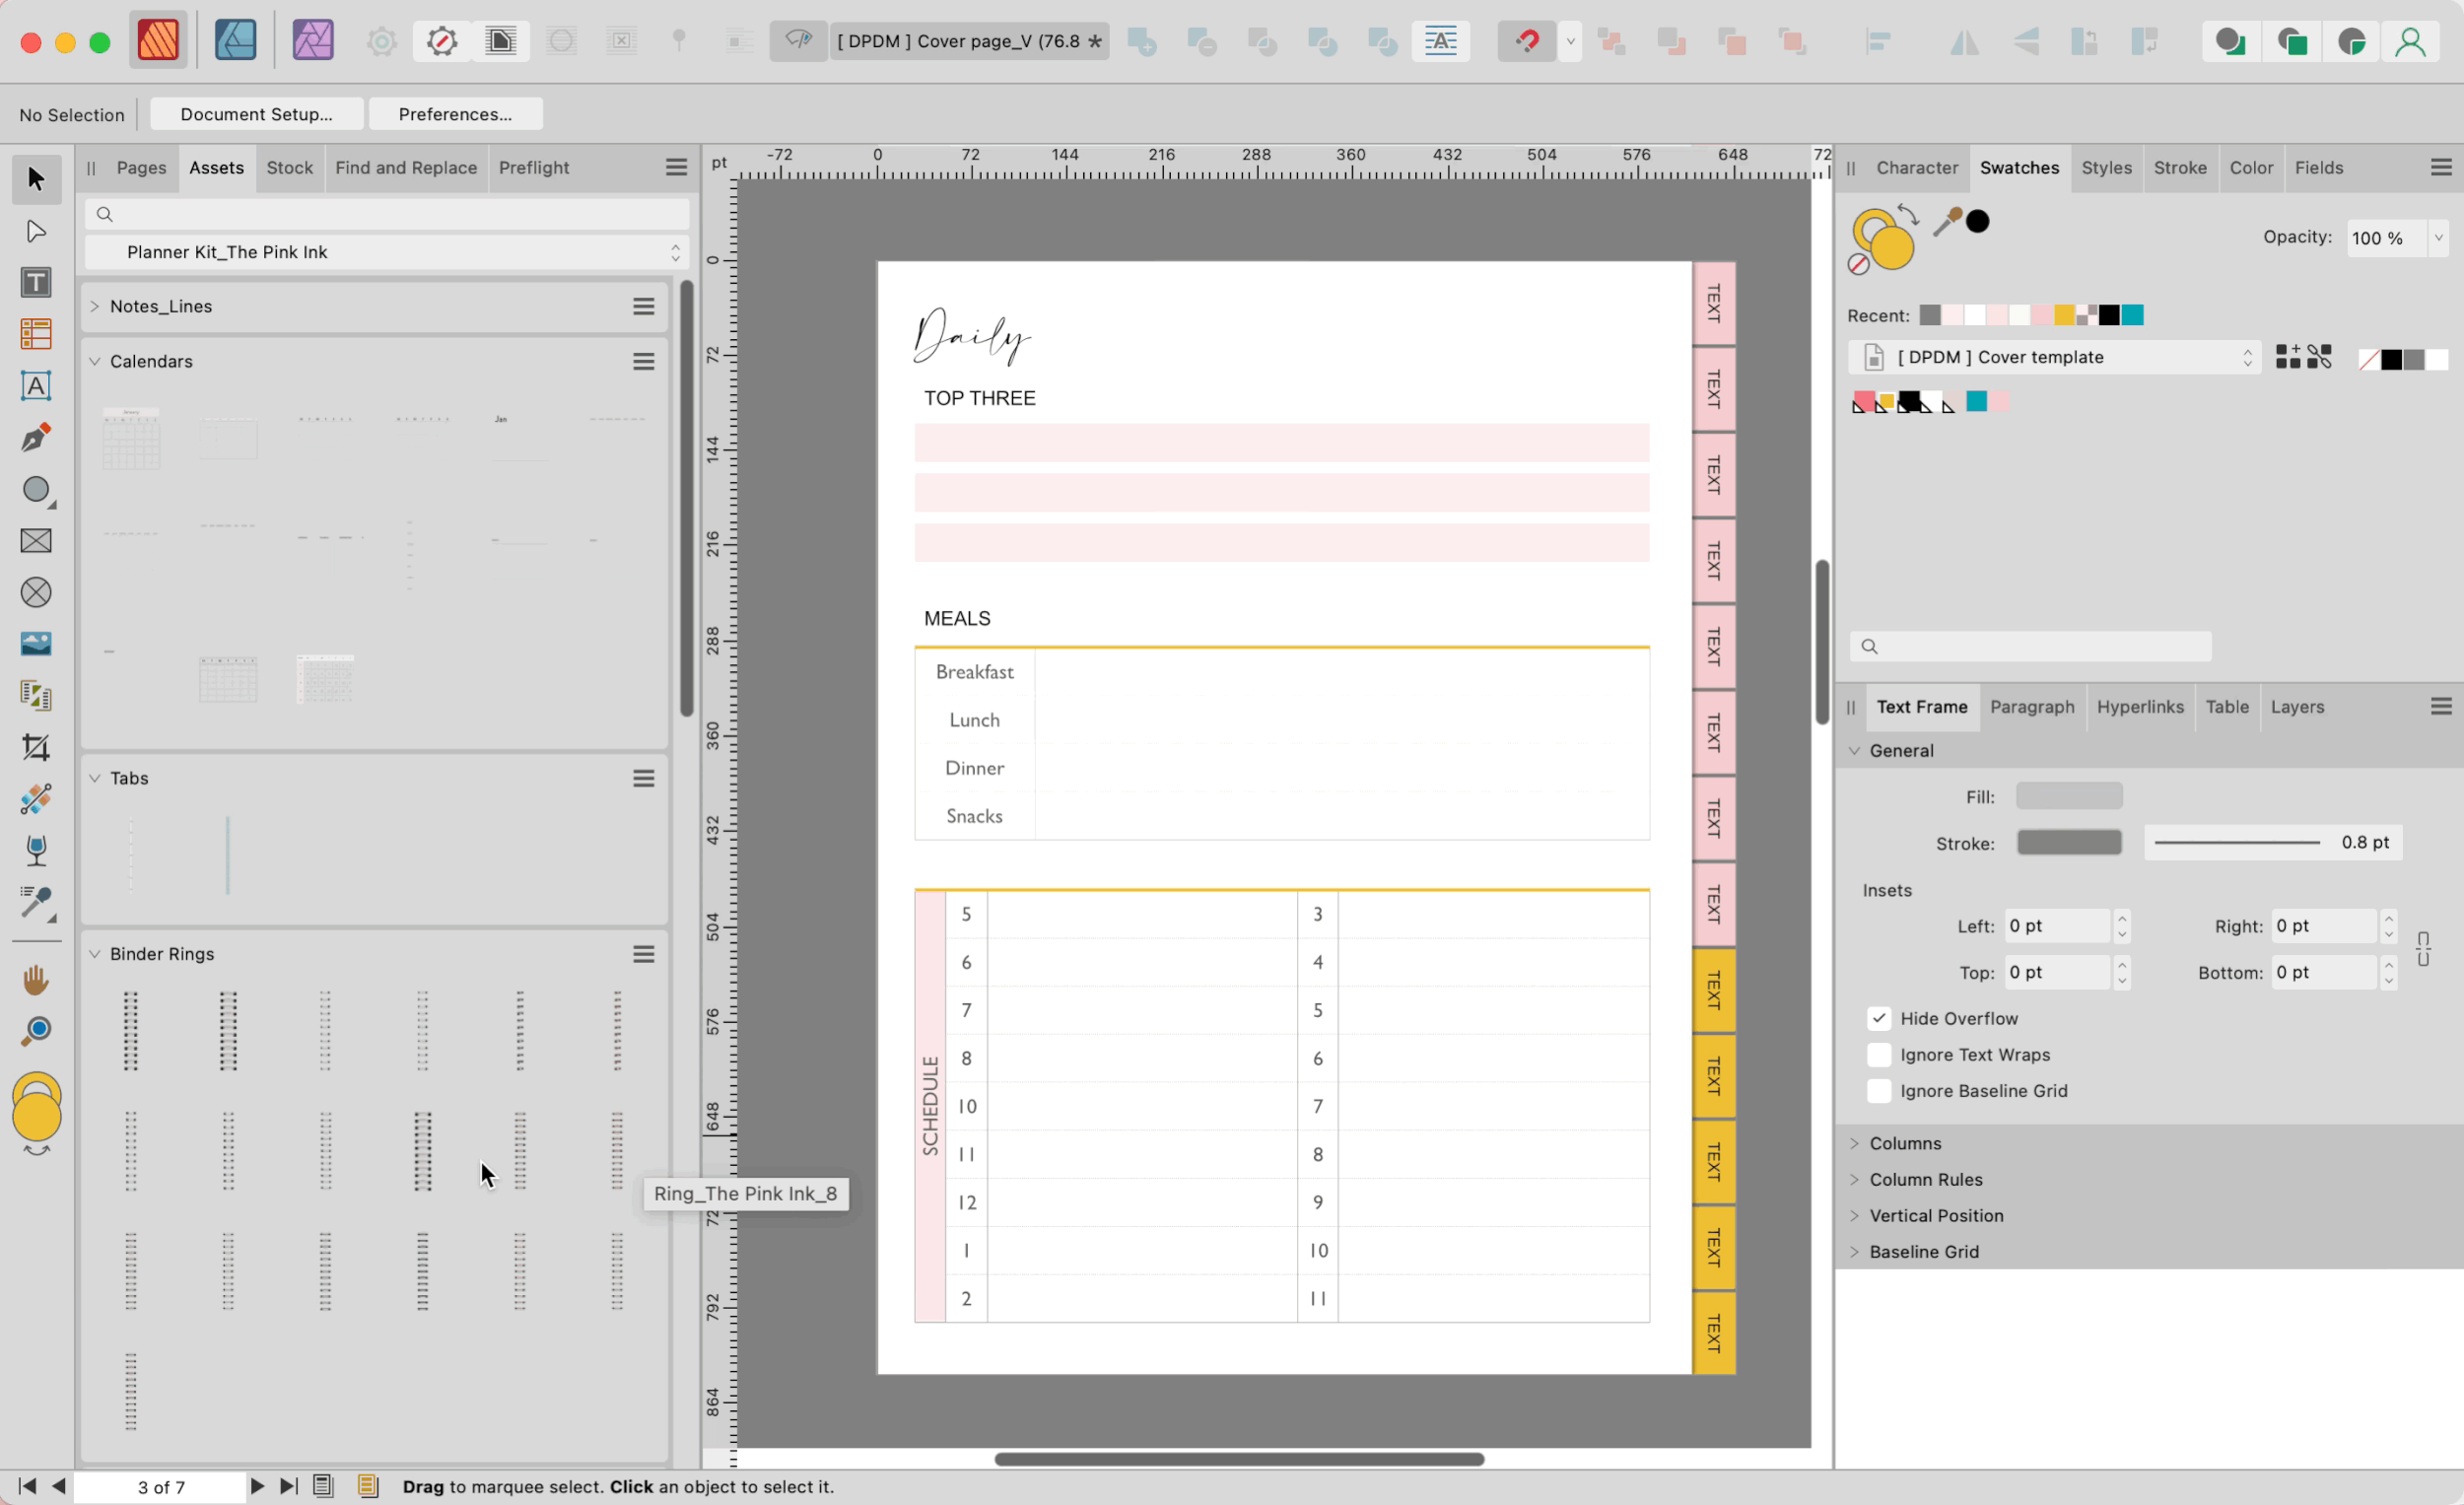Select the Frame Text tool

coord(36,283)
